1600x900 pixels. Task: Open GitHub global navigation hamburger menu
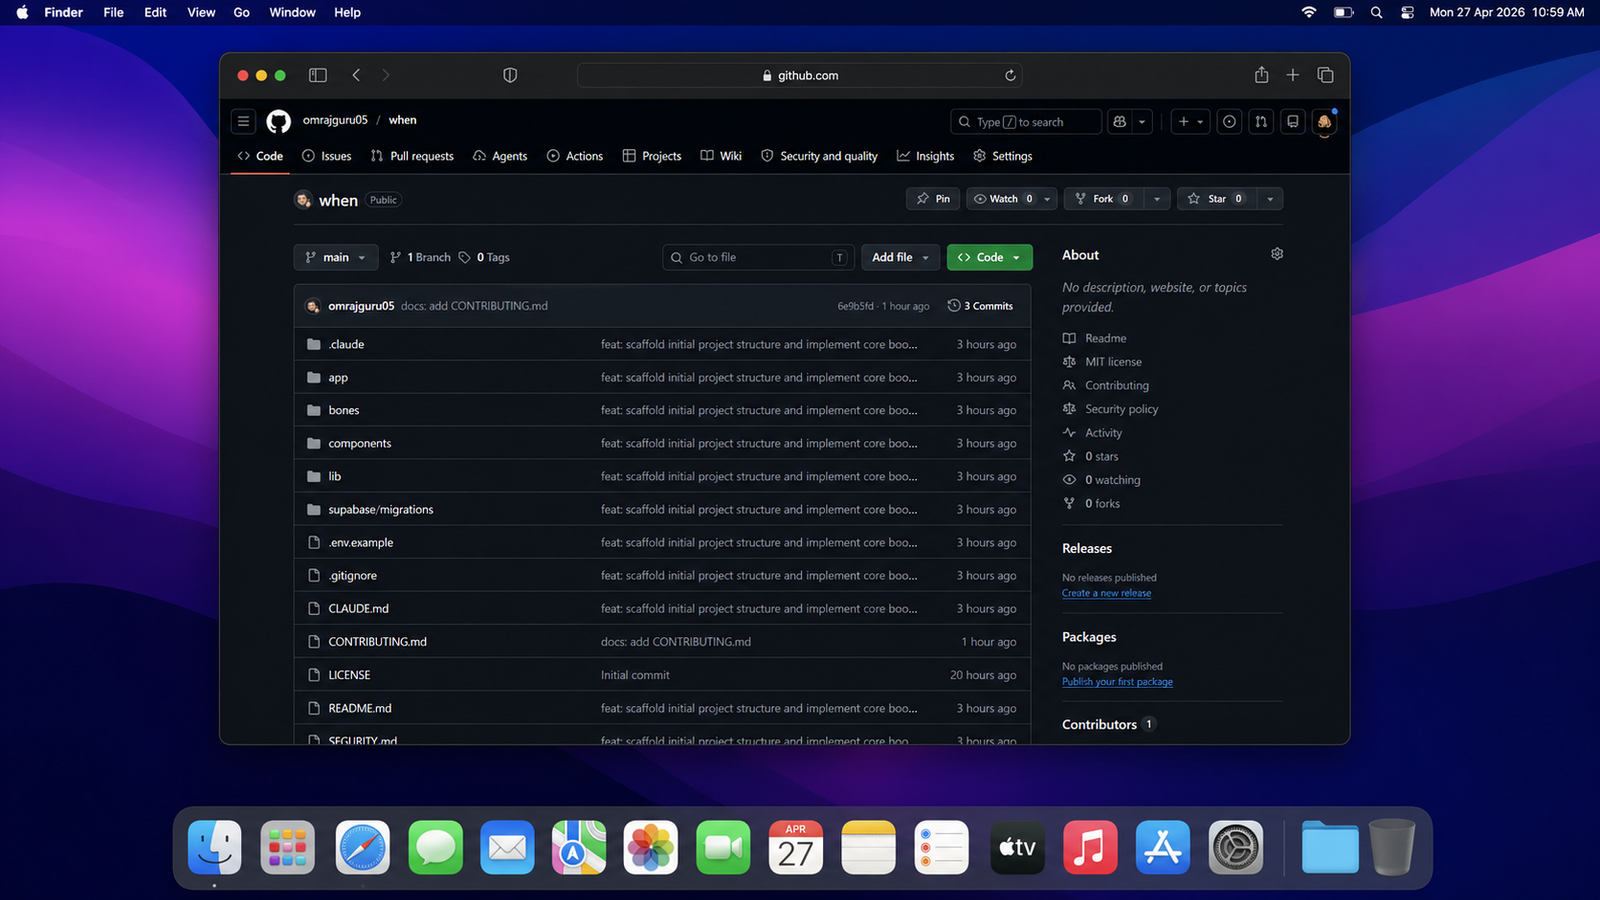coord(243,121)
